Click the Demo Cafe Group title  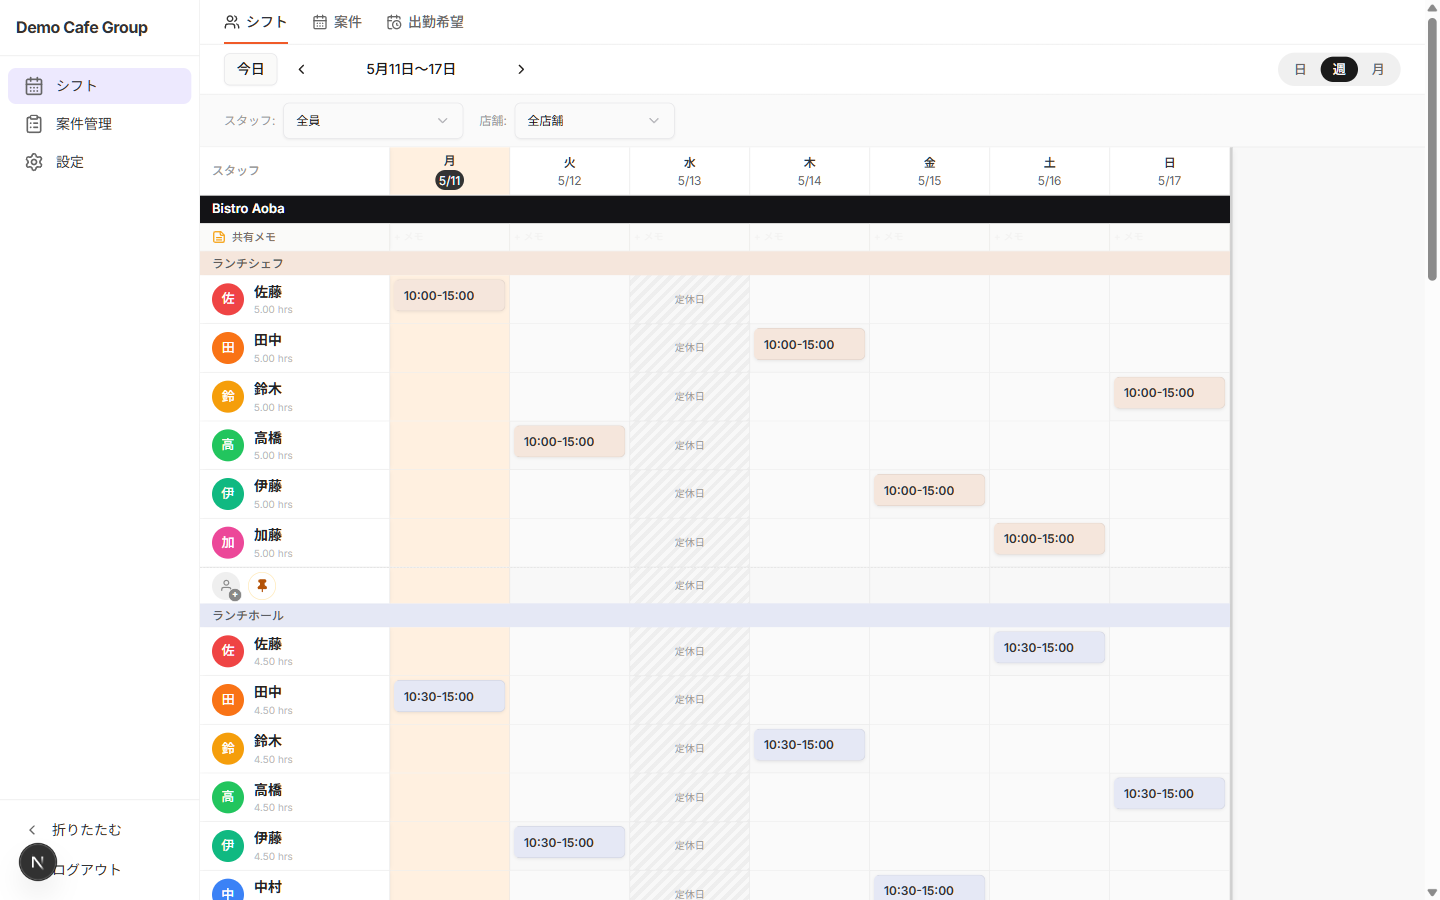pos(82,27)
